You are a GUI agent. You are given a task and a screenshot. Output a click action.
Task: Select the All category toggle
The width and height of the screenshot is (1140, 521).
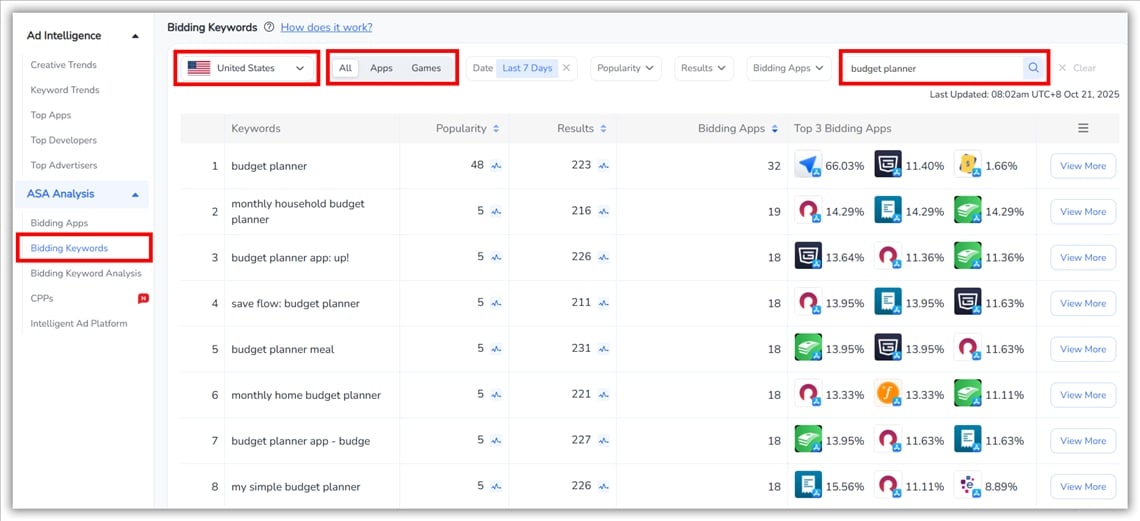tap(345, 68)
